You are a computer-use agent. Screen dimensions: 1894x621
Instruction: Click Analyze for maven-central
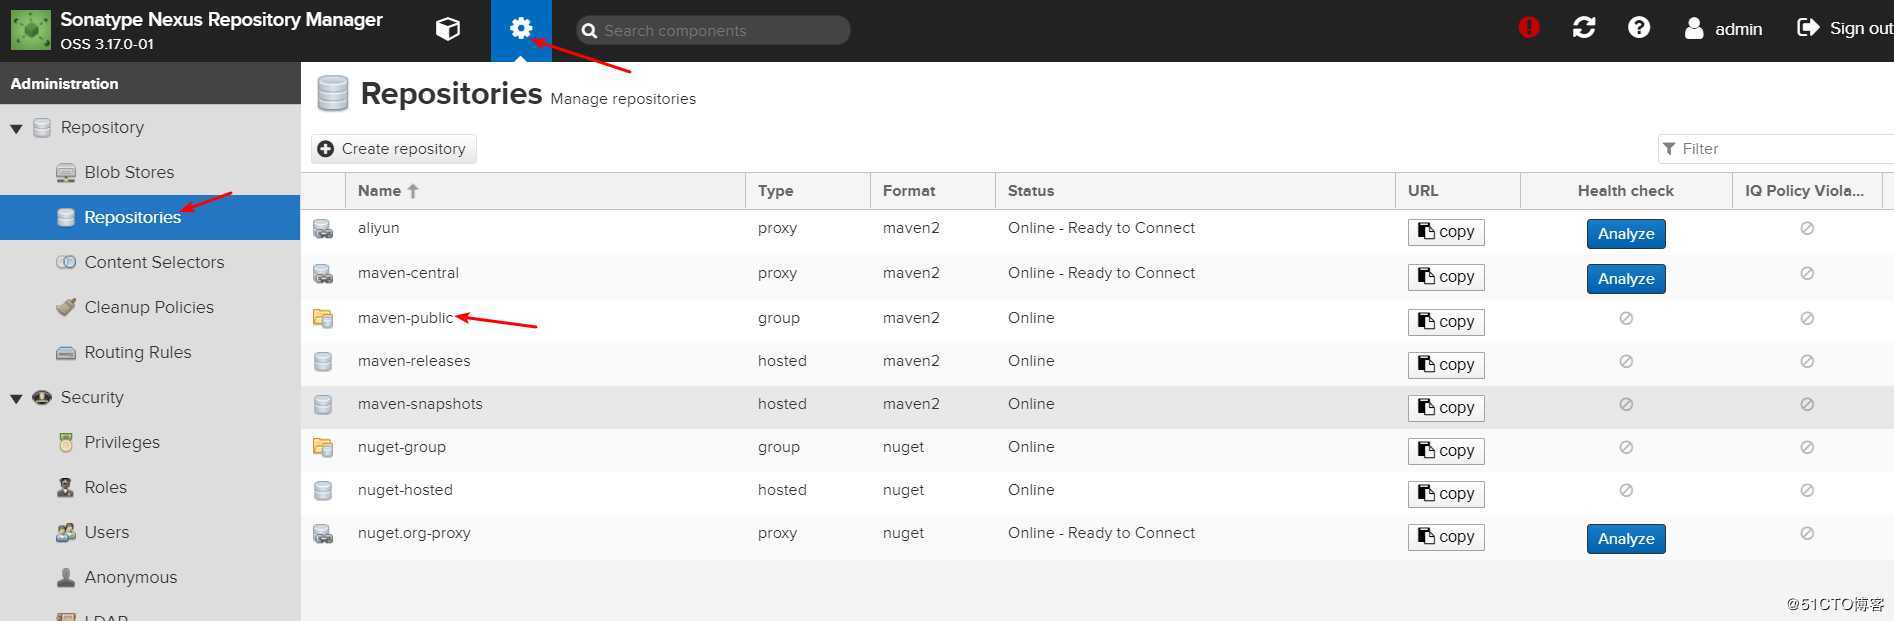[1626, 279]
